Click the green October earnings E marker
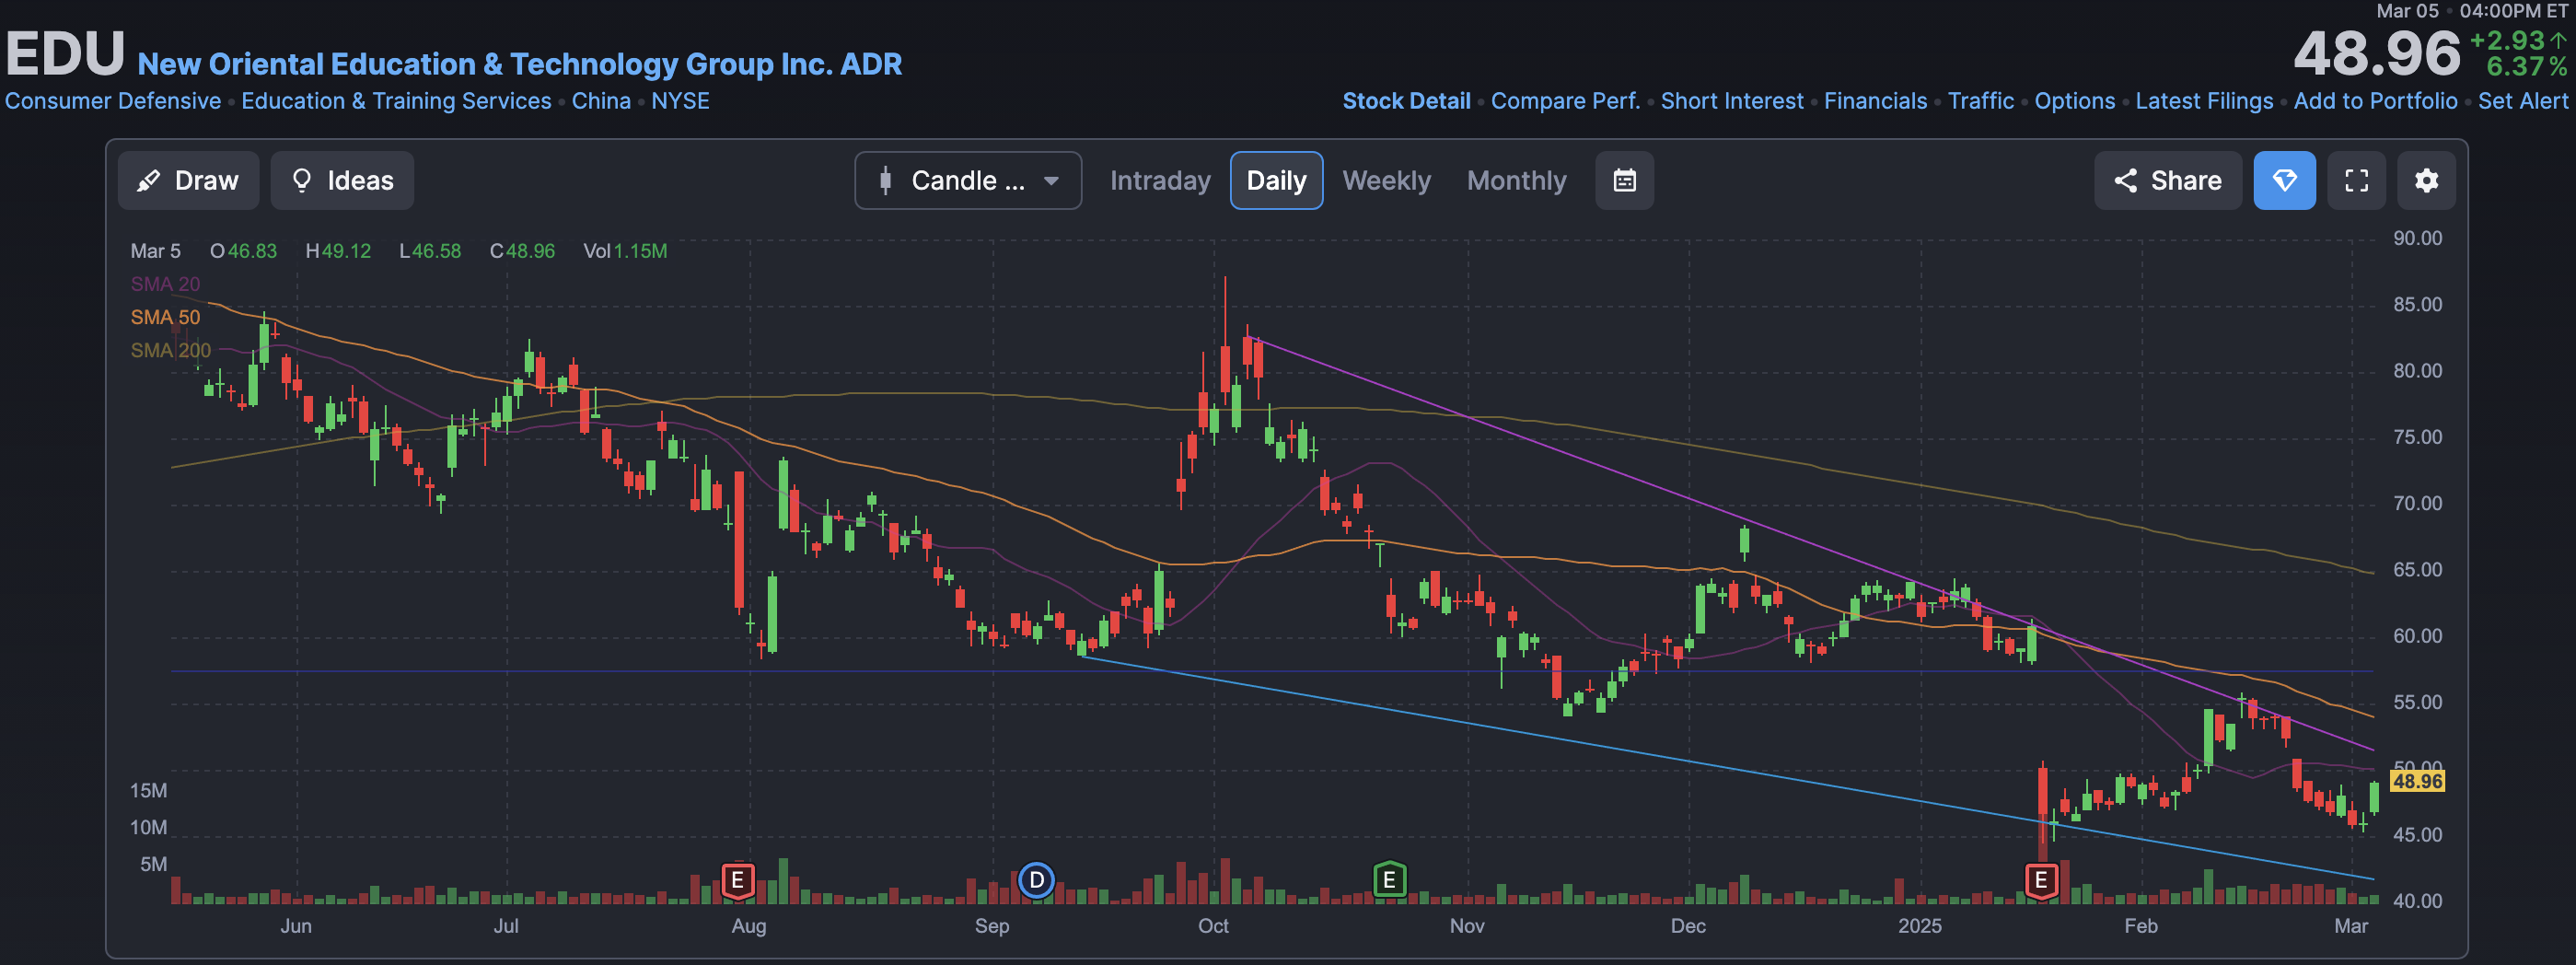This screenshot has width=2576, height=965. point(1389,880)
